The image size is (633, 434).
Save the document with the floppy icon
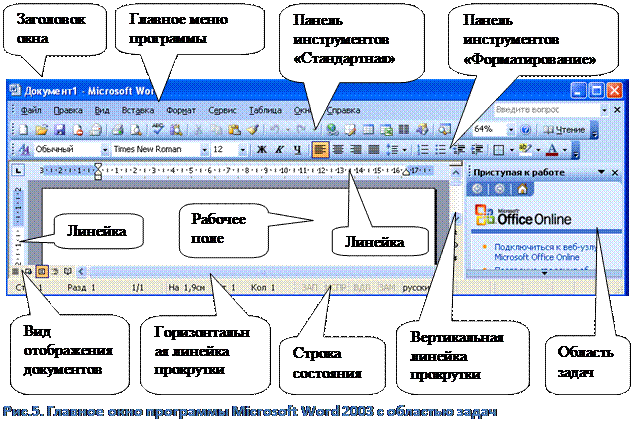click(x=60, y=130)
